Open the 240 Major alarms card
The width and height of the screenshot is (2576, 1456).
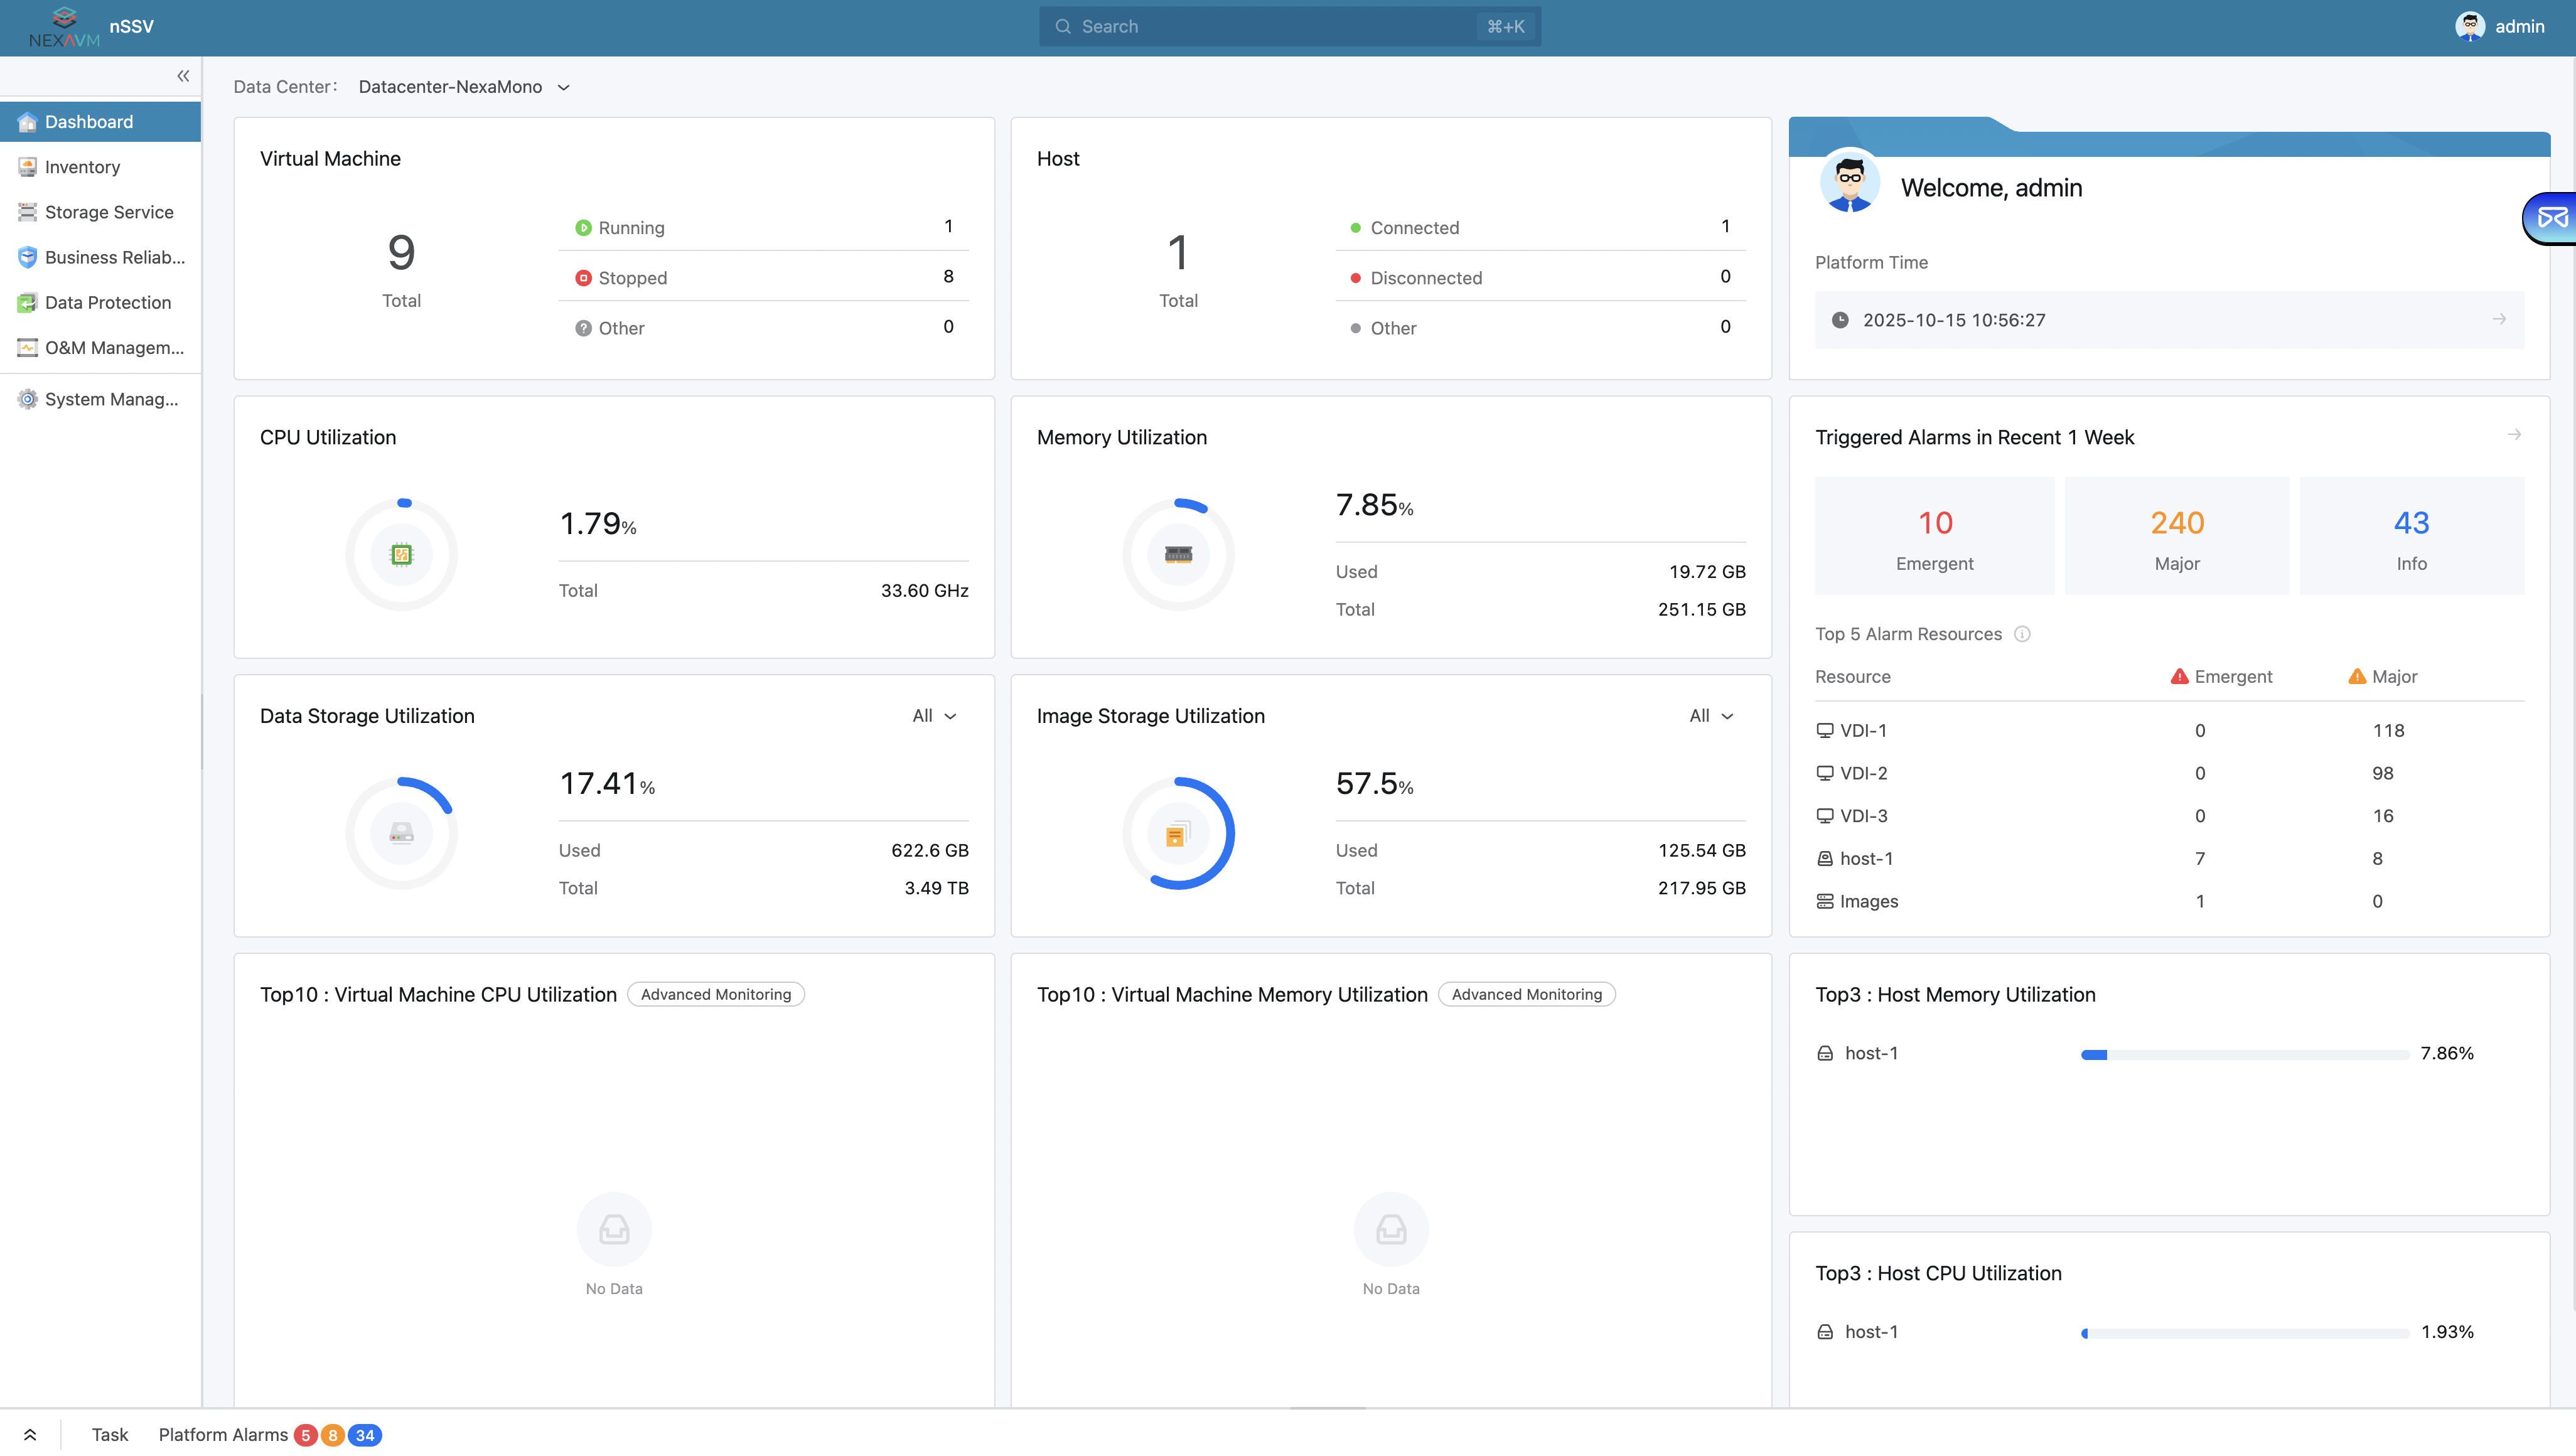(2176, 537)
